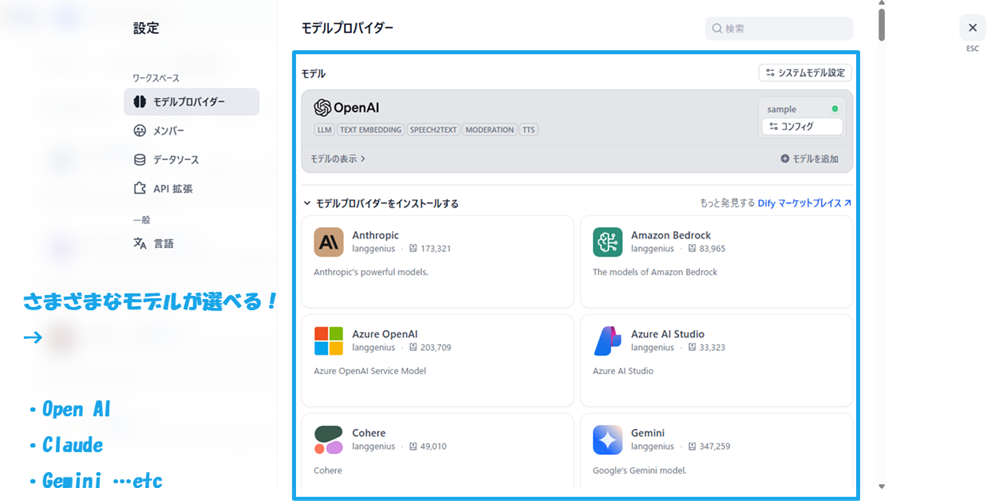Click Anthropic's download count 173,321
Viewport: 987px width, 504px height.
tap(436, 249)
